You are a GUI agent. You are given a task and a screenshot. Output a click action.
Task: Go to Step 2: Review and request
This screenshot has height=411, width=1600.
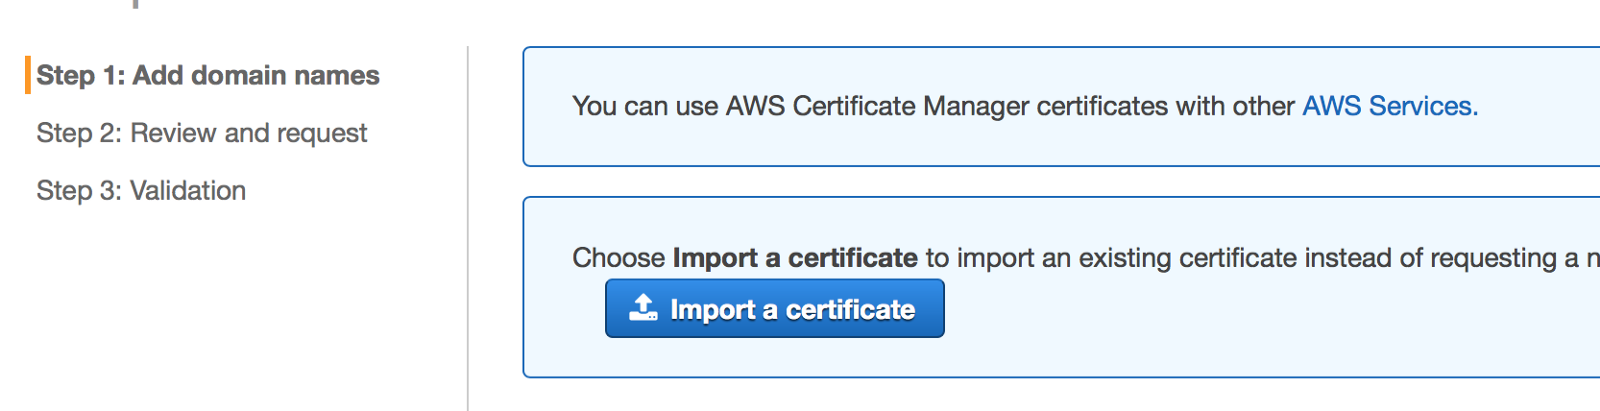[x=201, y=133]
